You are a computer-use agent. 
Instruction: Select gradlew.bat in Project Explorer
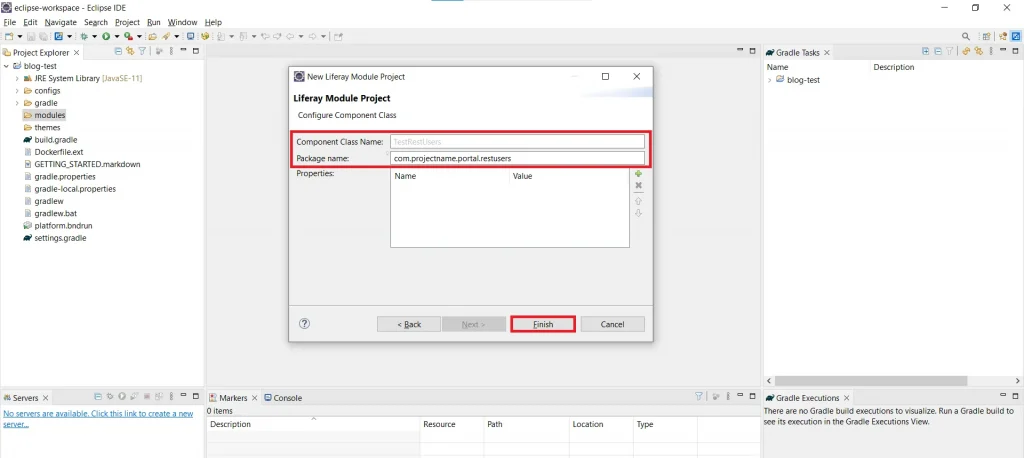click(x=56, y=213)
